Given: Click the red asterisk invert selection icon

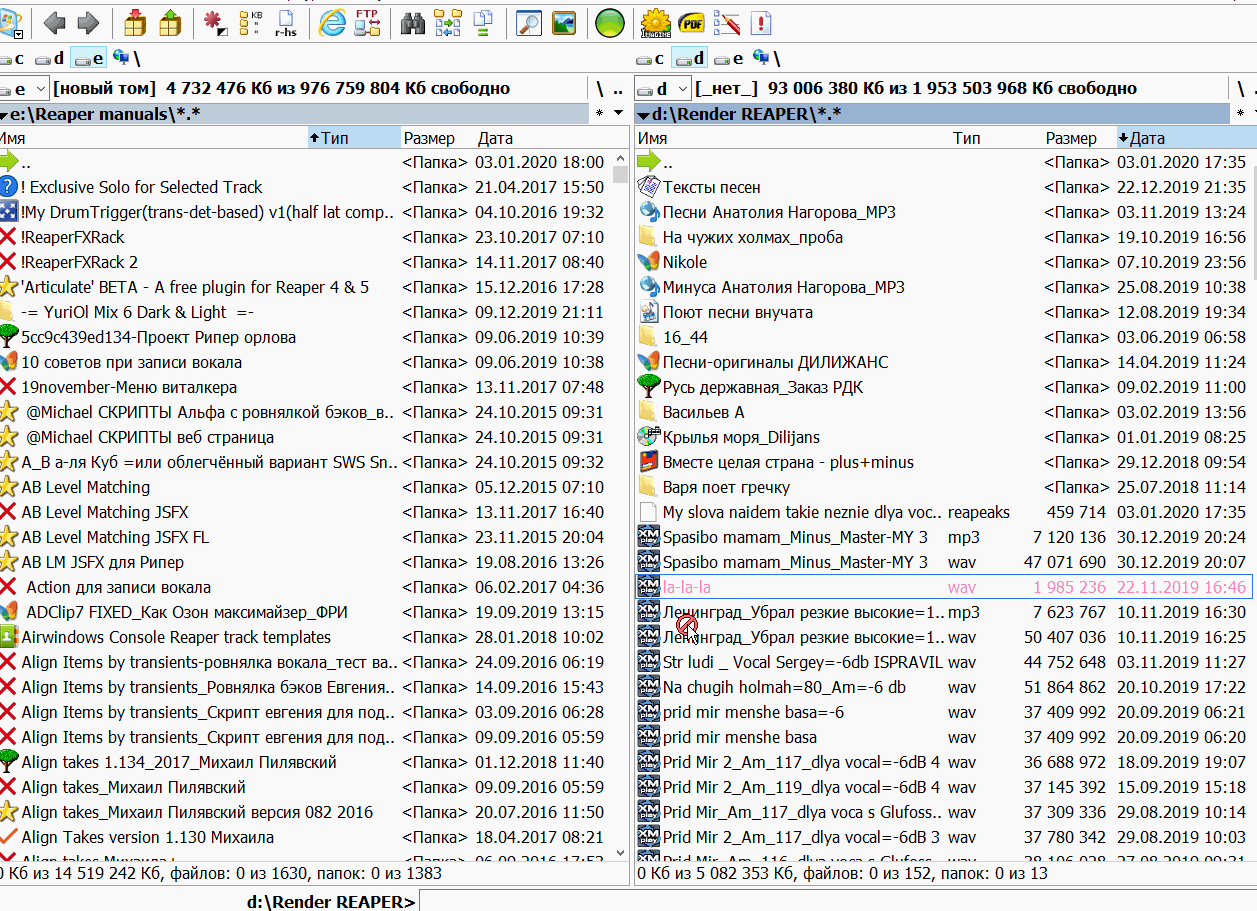Looking at the screenshot, I should [213, 22].
